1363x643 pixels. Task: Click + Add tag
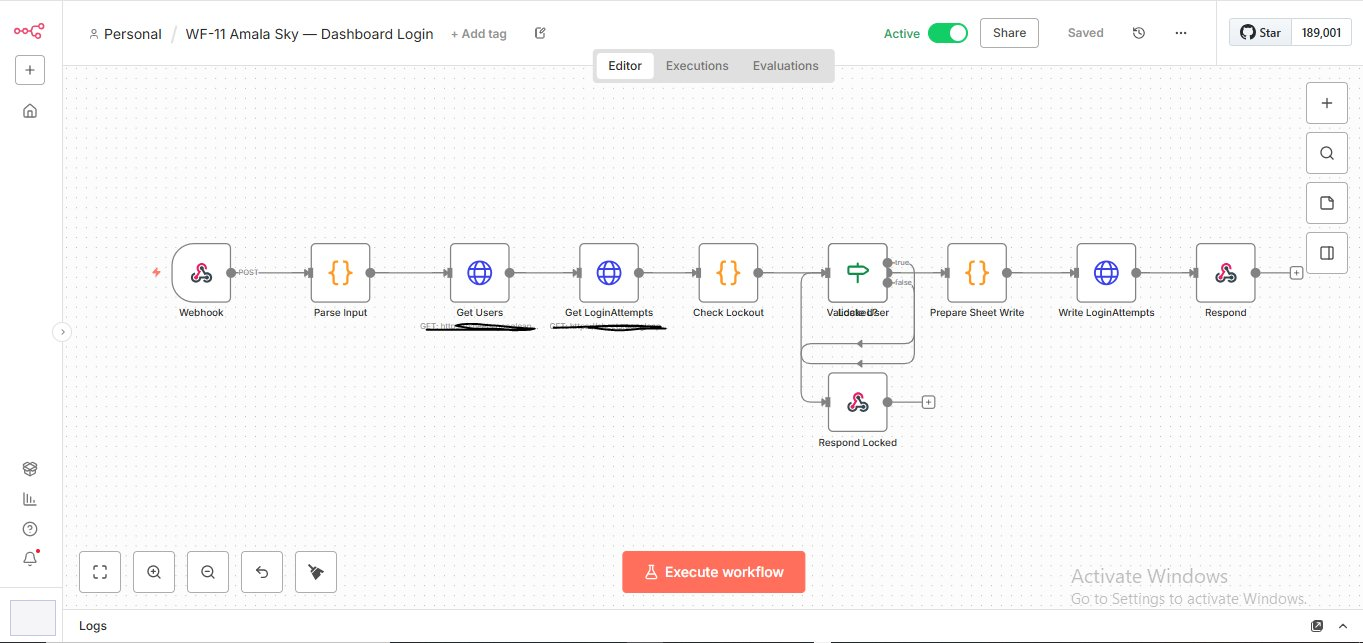(x=479, y=34)
